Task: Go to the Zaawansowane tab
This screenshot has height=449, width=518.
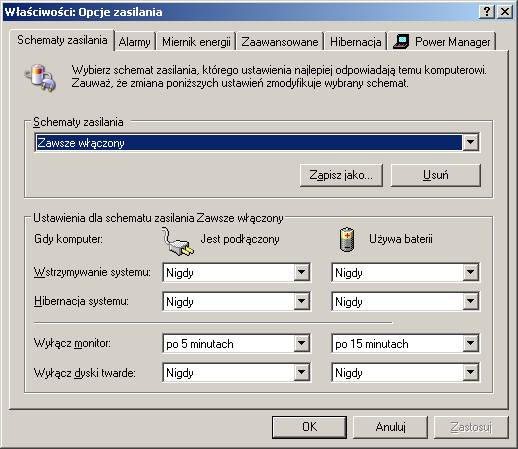Action: 280,42
